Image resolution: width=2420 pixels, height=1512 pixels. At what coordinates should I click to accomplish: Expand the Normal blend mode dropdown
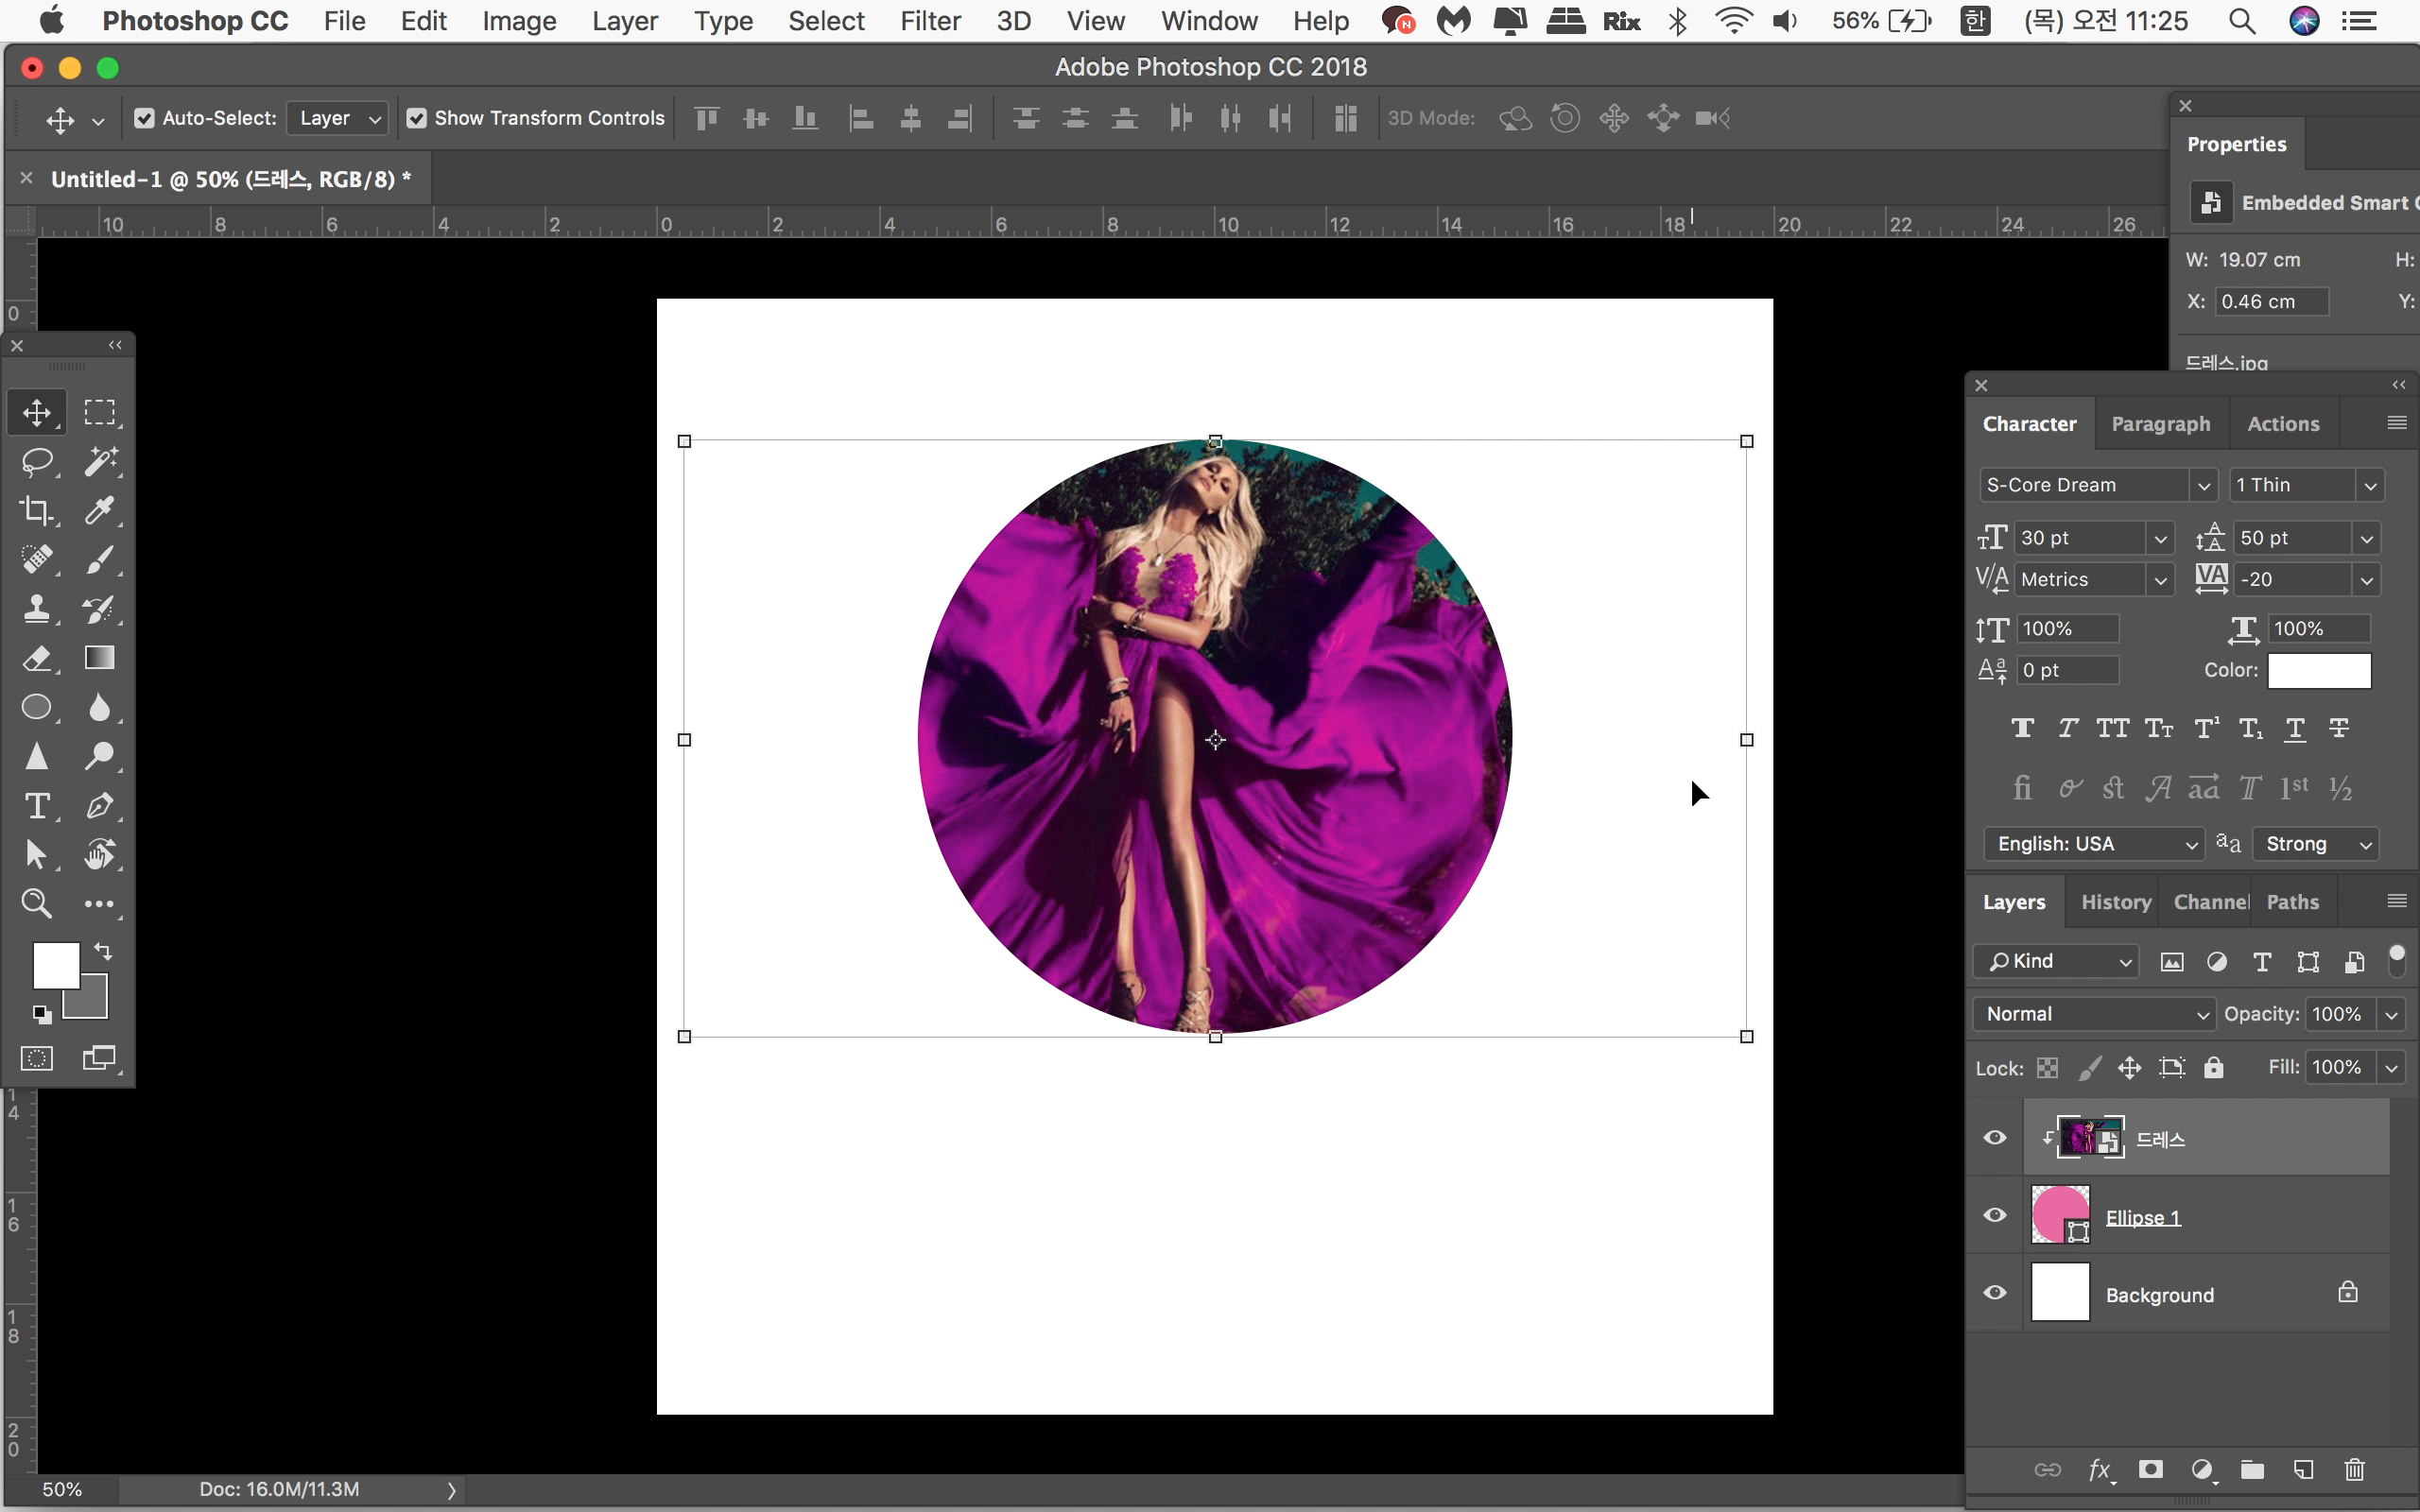pyautogui.click(x=2092, y=1014)
